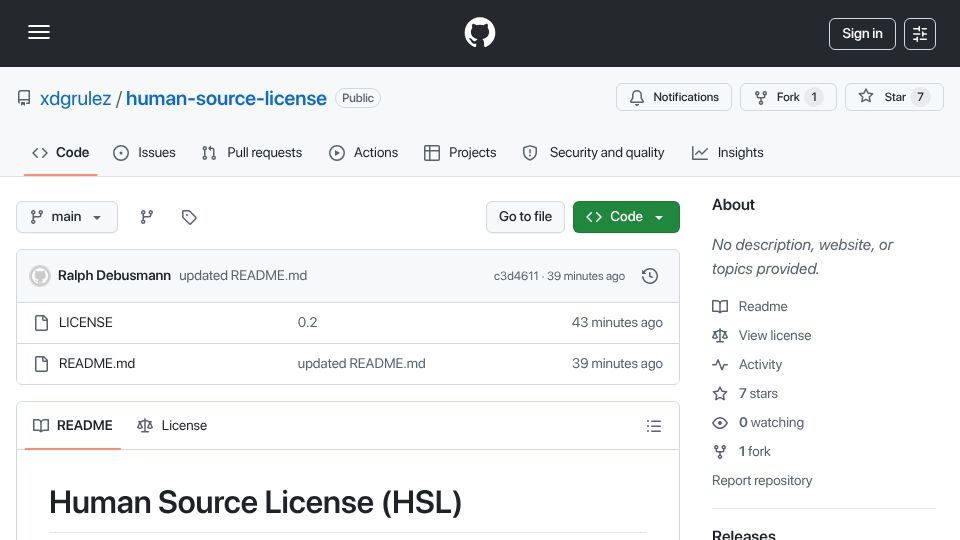Click the Public visibility badge
This screenshot has width=960, height=540.
tap(358, 98)
